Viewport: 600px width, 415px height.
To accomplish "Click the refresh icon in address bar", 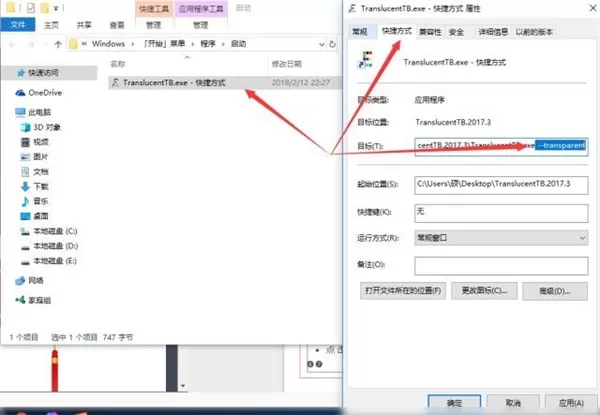I will pos(333,44).
